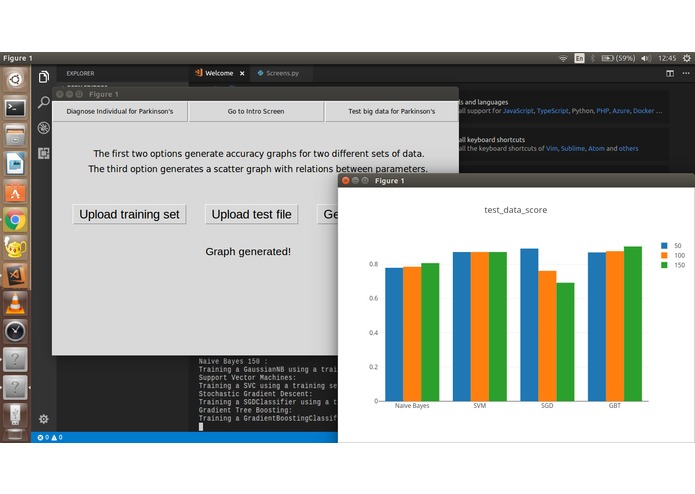Toggle the orange 100 legend entry

(x=673, y=255)
